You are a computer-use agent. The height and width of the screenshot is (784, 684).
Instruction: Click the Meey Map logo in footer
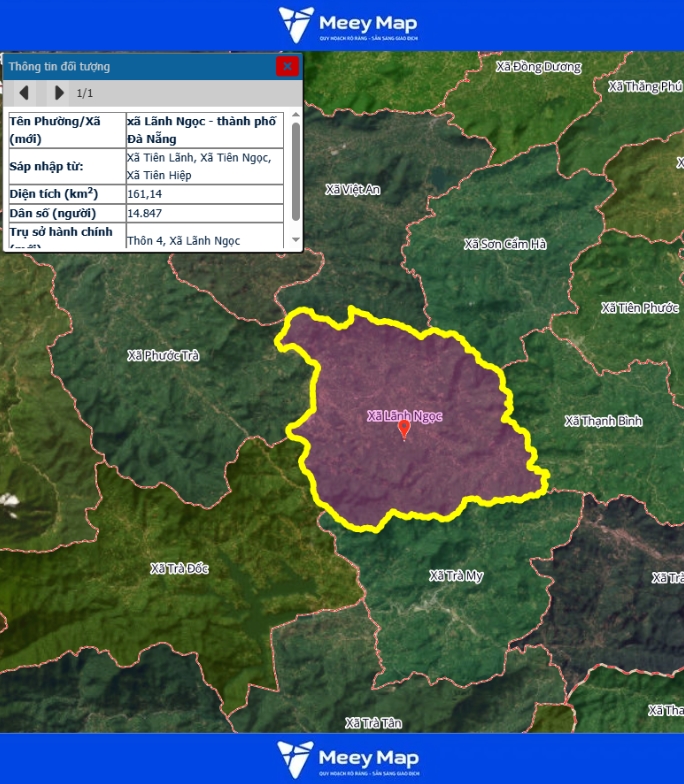347,759
